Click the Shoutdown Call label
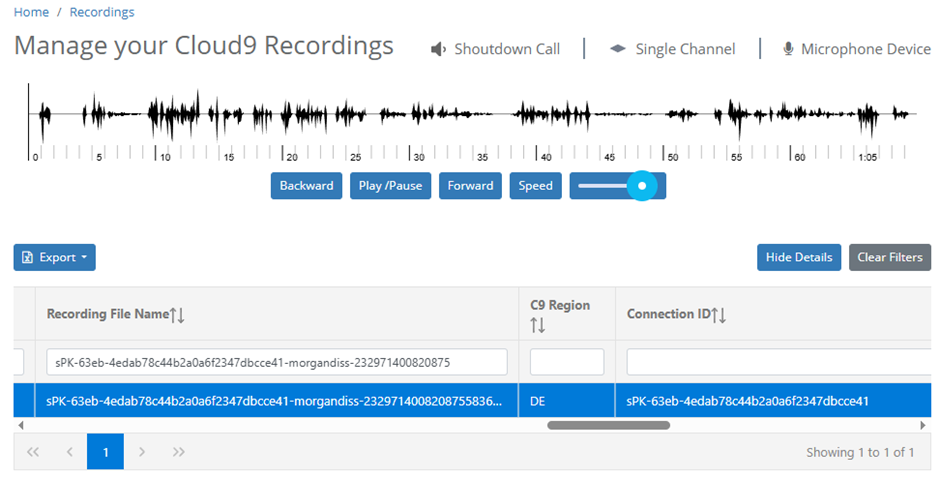This screenshot has width=940, height=479. coord(507,49)
